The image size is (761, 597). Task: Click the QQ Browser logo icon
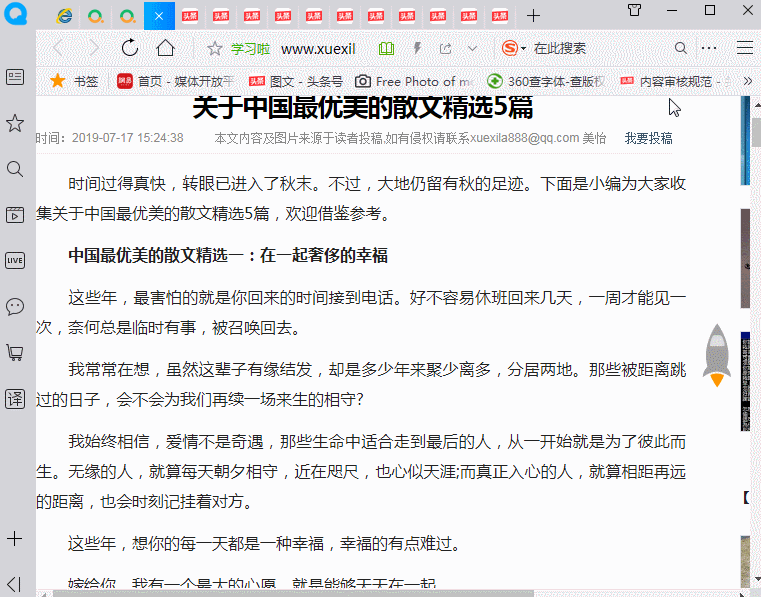point(16,12)
